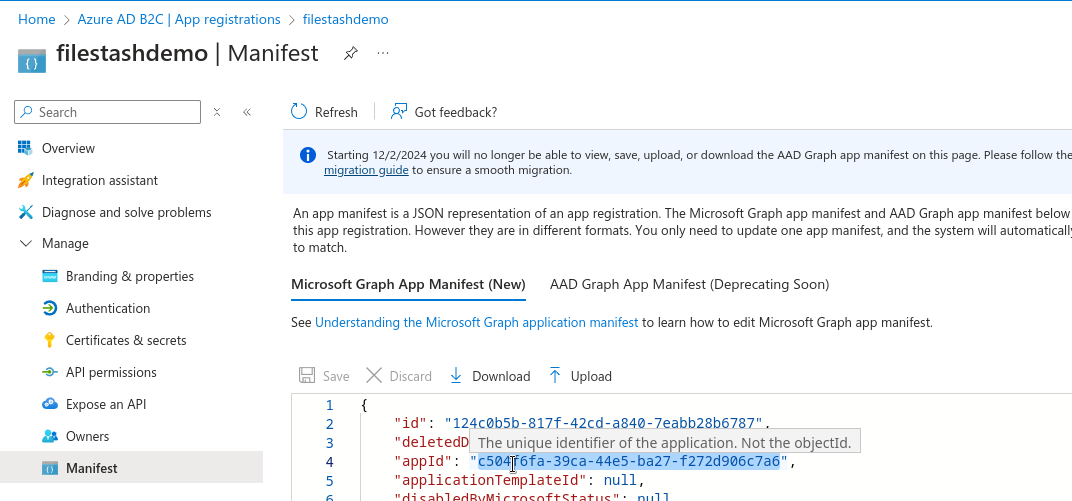This screenshot has height=501, width=1072.
Task: Click the Download arrow icon
Action: click(x=456, y=375)
